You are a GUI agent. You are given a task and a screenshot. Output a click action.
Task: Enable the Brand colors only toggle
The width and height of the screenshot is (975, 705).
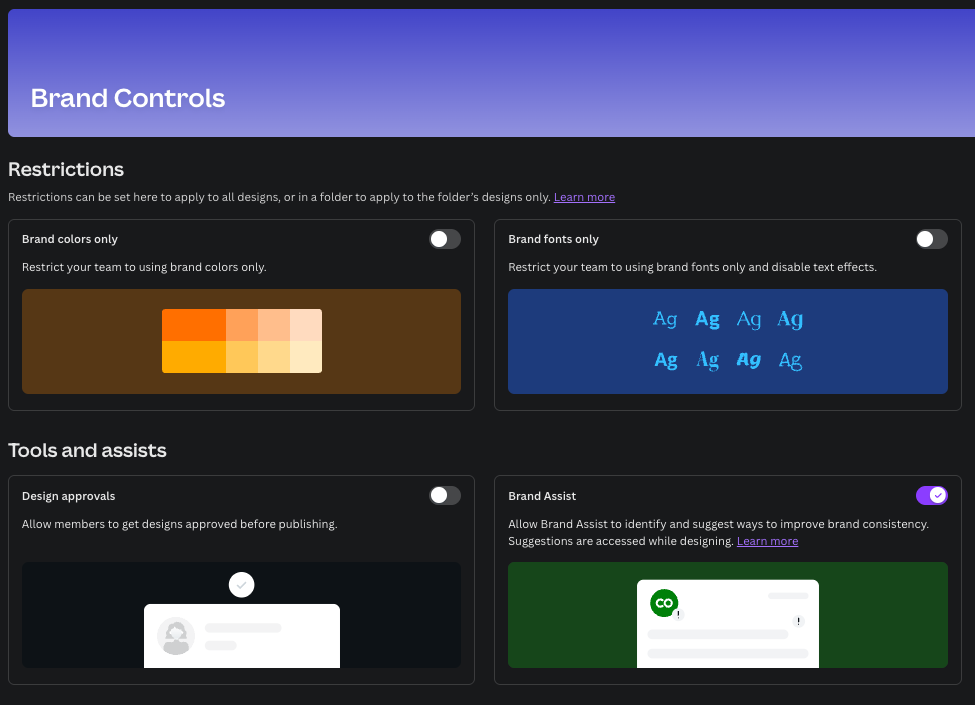coord(445,239)
